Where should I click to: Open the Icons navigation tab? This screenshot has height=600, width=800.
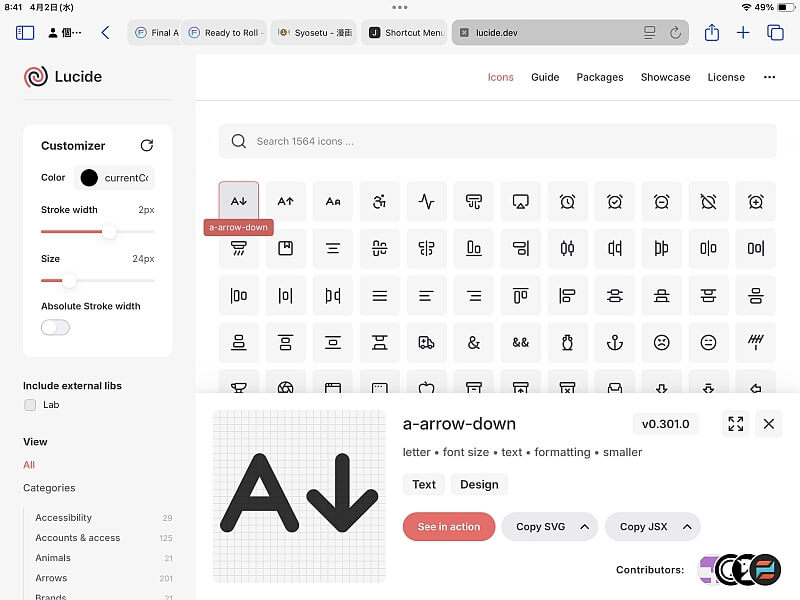click(501, 77)
